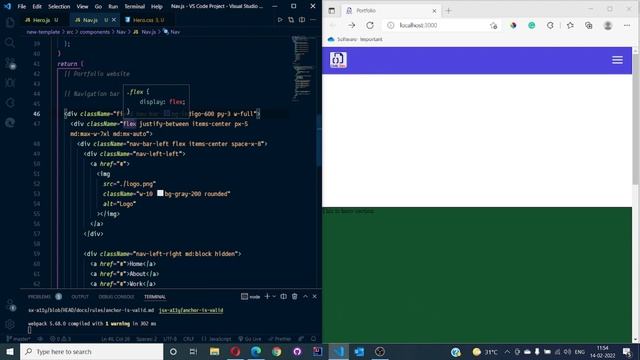Screen dimensions: 640x360
Task: Open the Selection menu
Action: click(59, 7)
